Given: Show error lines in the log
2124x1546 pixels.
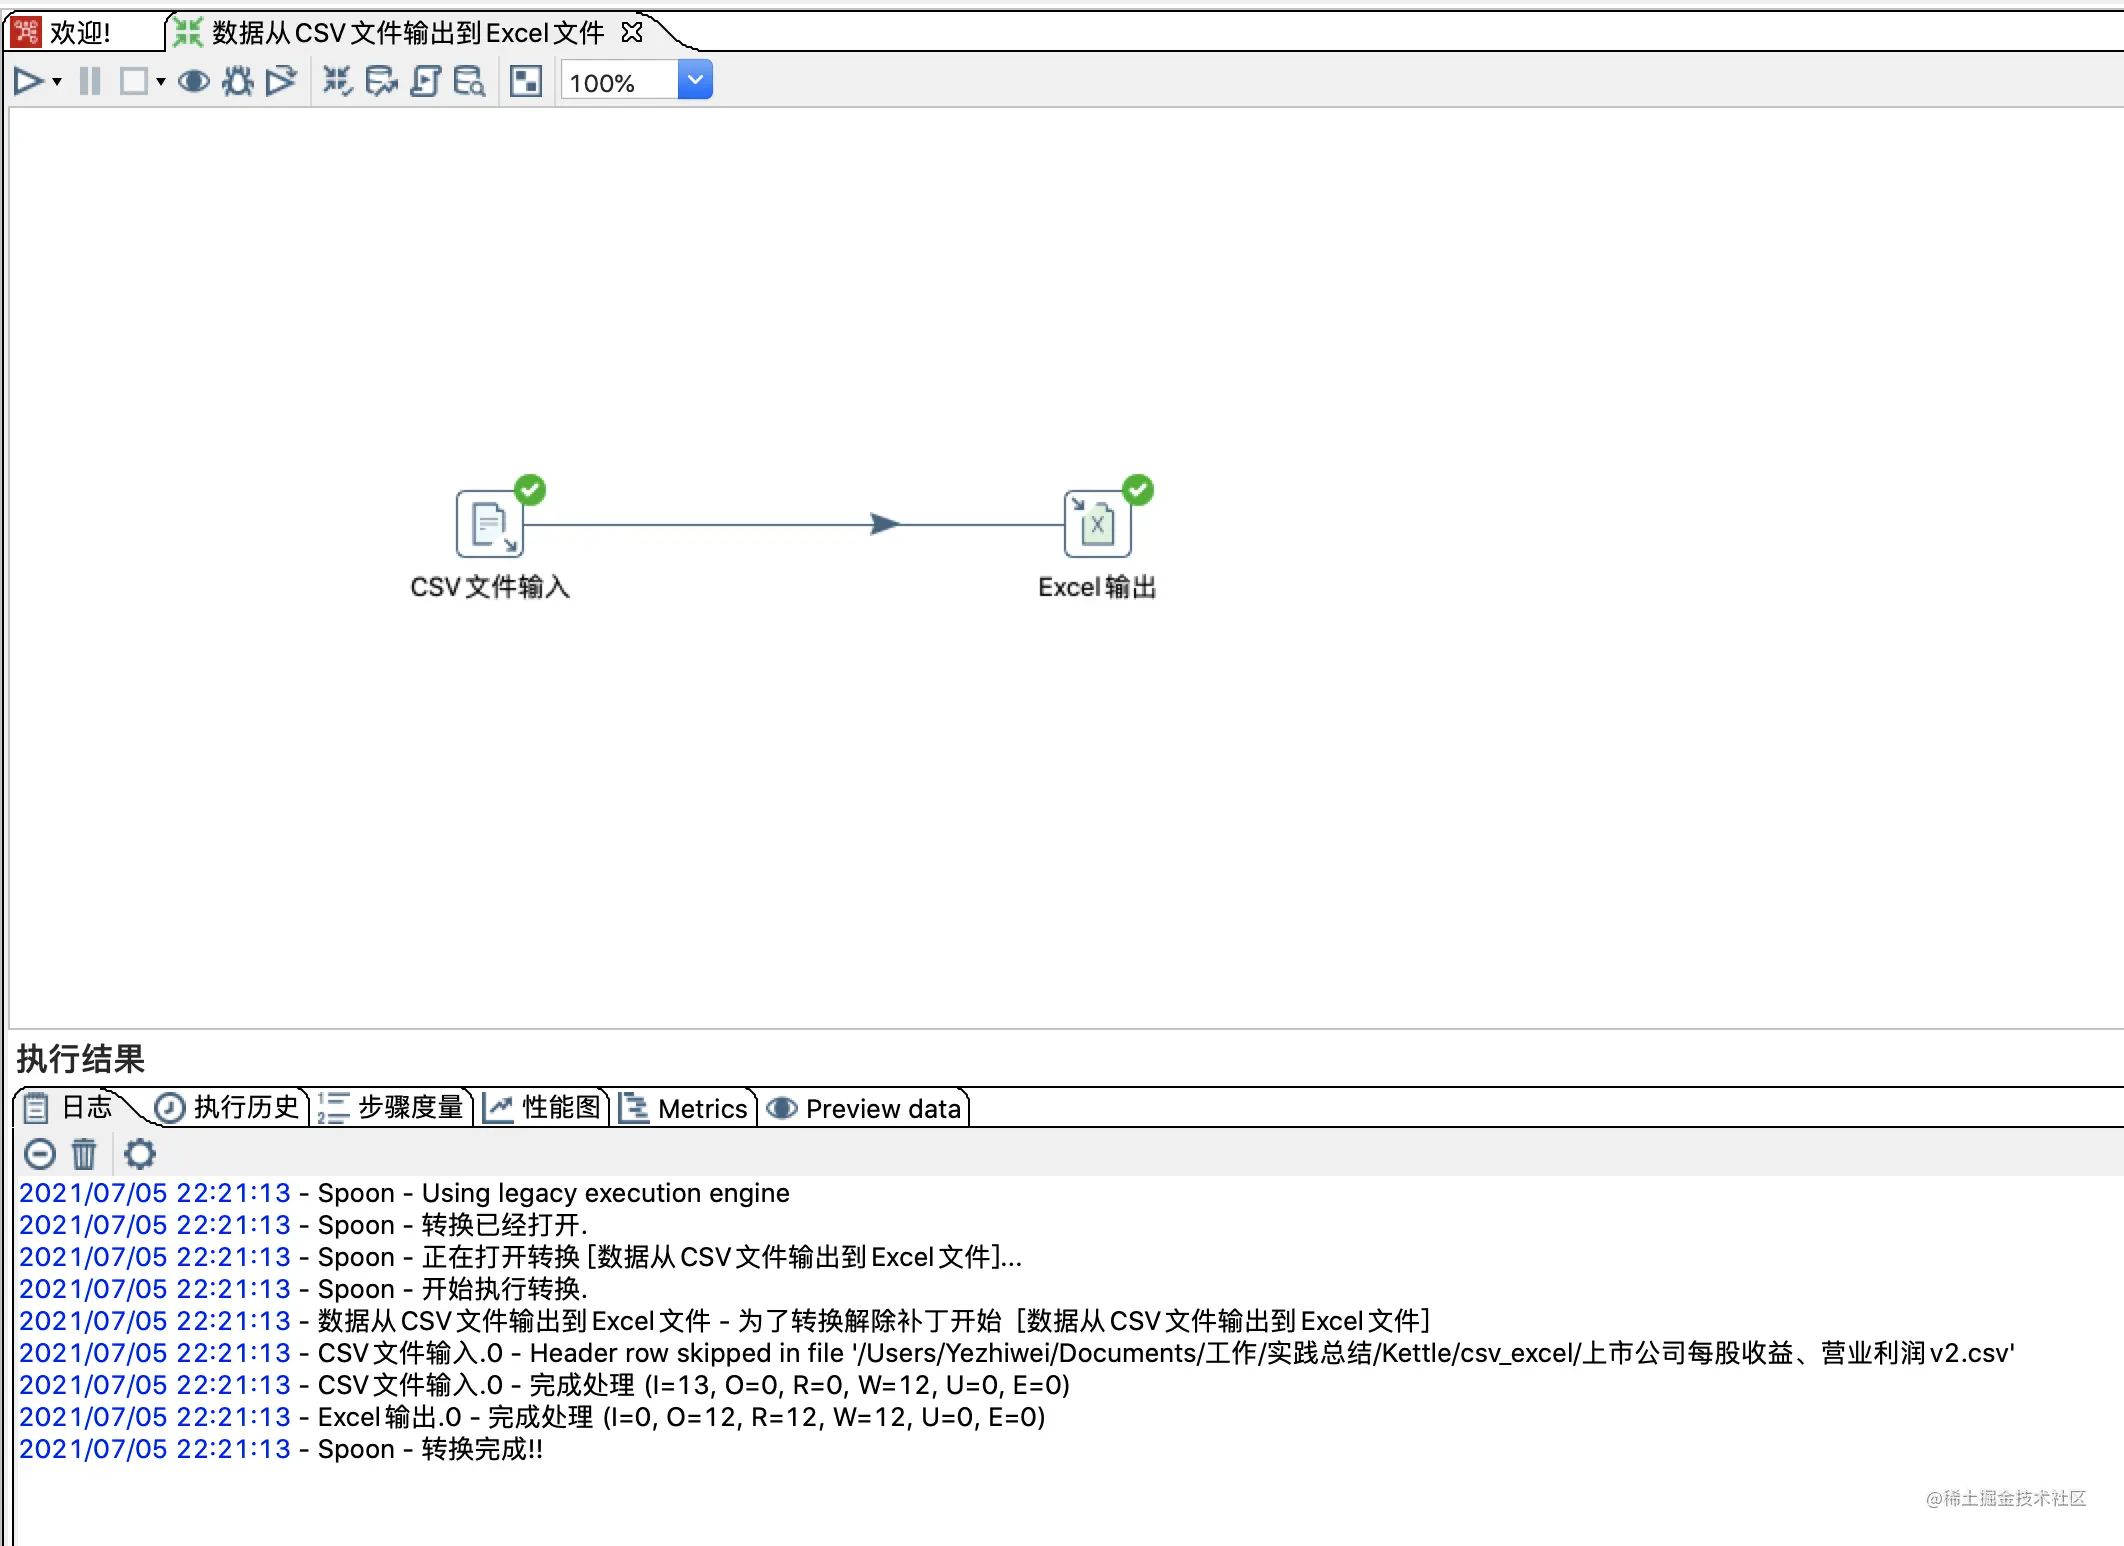Looking at the screenshot, I should coord(40,1154).
